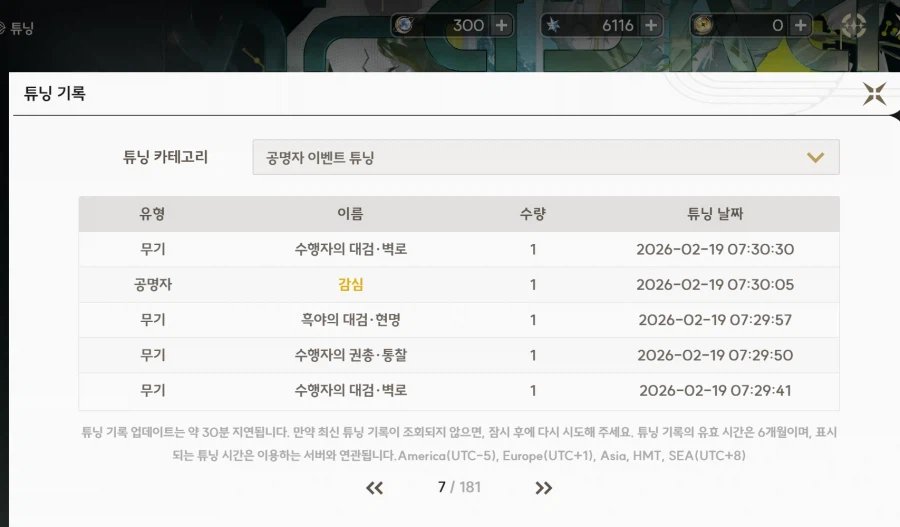Go to the next records page

click(544, 488)
